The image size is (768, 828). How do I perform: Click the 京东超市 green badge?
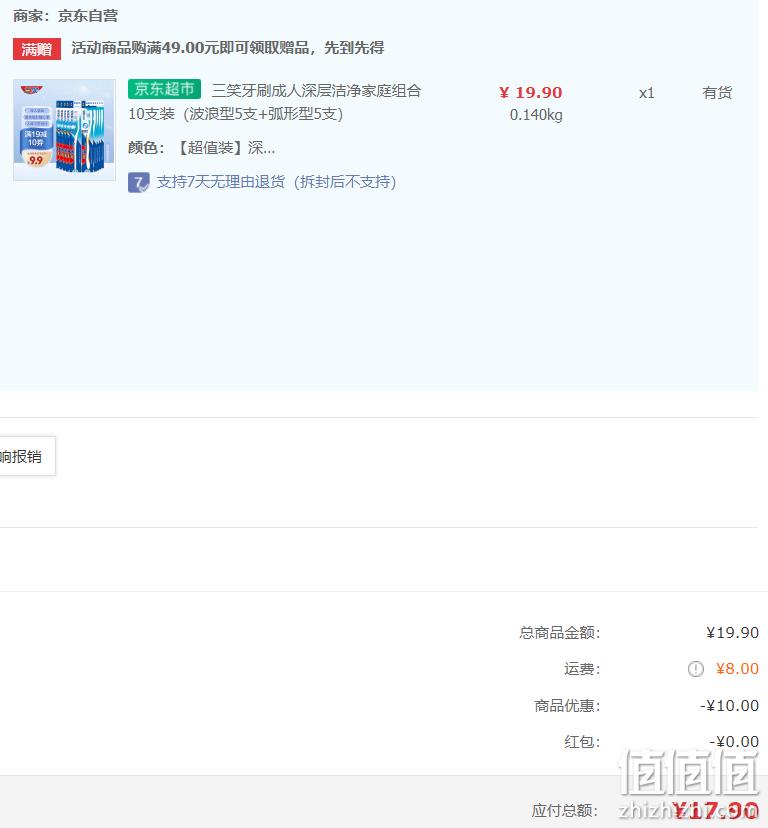[x=164, y=89]
